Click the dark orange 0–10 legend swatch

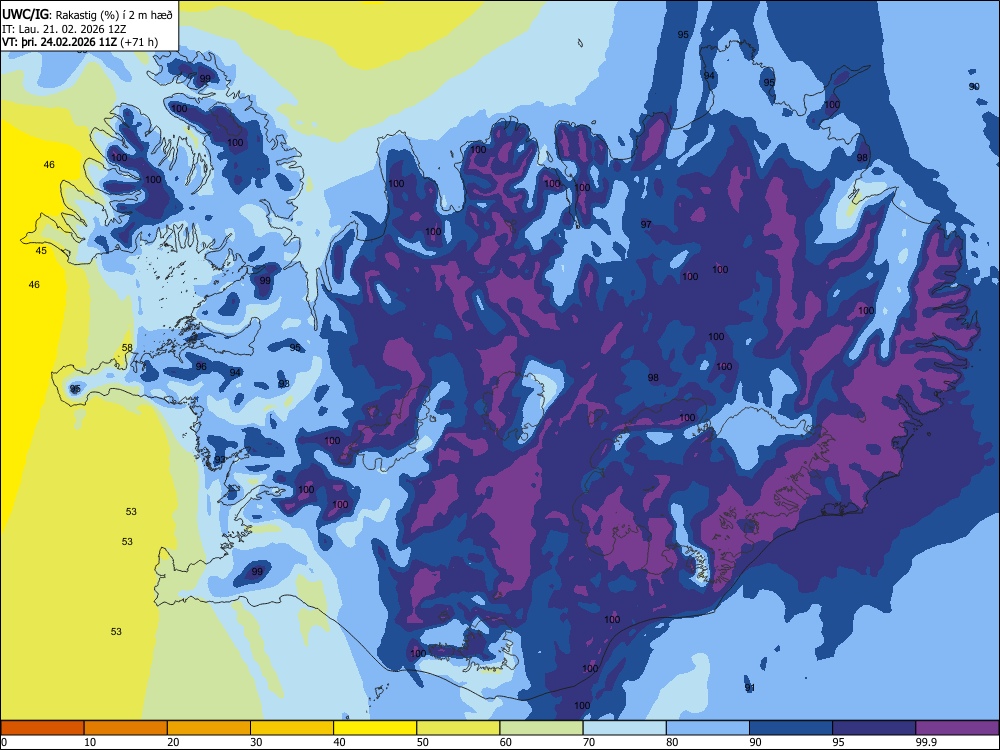[43, 728]
